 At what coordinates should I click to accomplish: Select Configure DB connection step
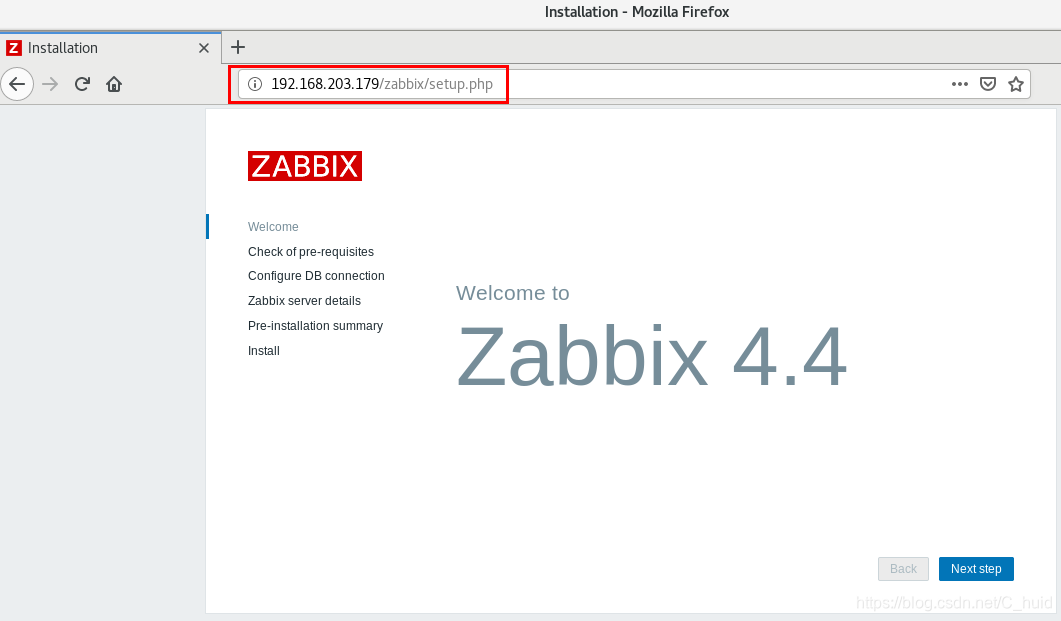point(316,276)
